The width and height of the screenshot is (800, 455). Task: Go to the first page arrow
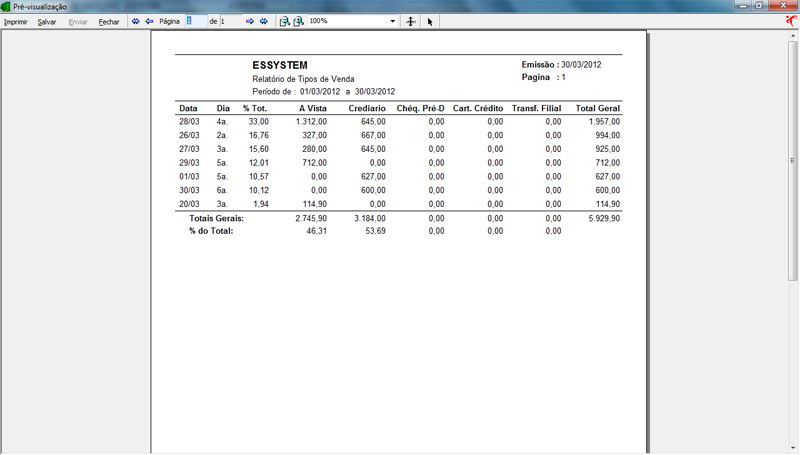(135, 21)
